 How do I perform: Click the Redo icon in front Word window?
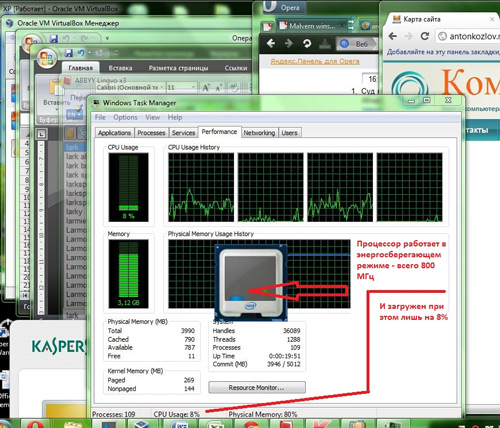click(100, 53)
